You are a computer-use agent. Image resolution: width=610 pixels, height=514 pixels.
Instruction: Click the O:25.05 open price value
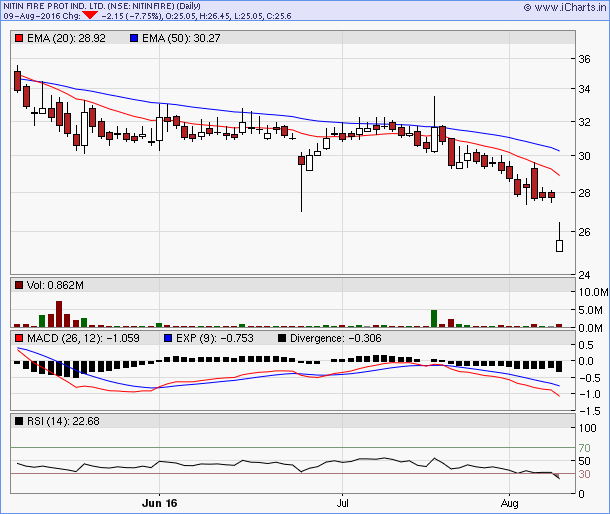point(181,16)
